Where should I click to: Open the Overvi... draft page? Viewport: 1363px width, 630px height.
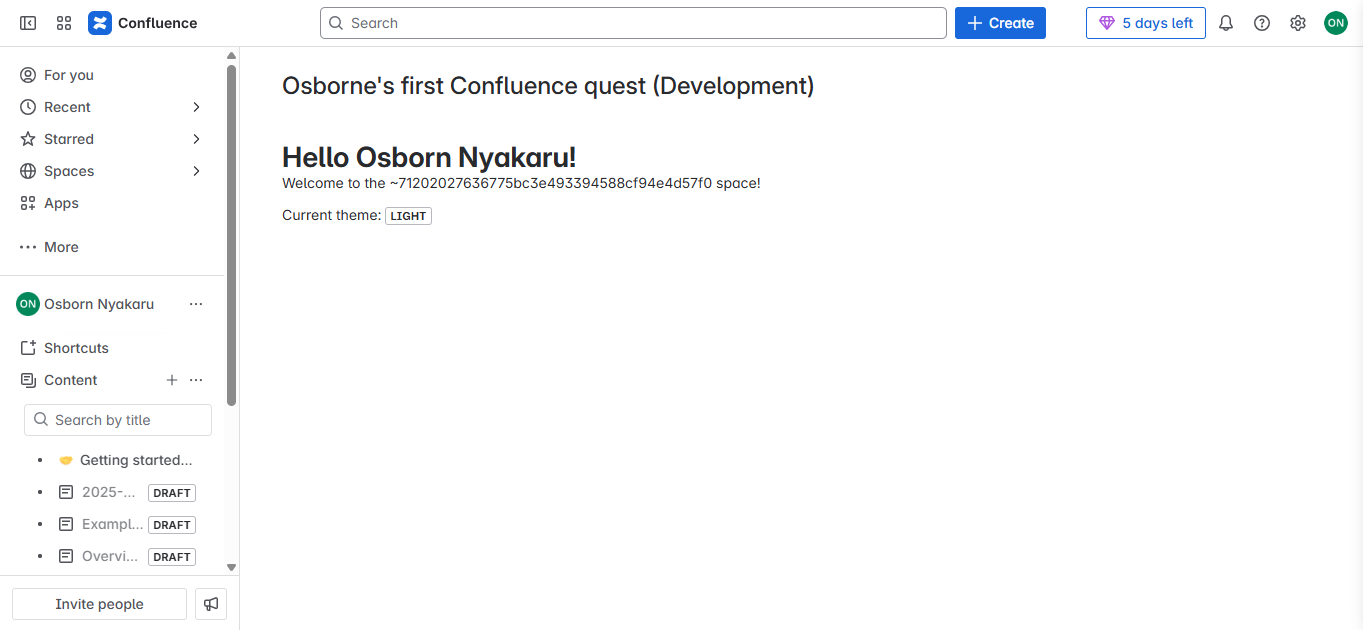coord(110,556)
